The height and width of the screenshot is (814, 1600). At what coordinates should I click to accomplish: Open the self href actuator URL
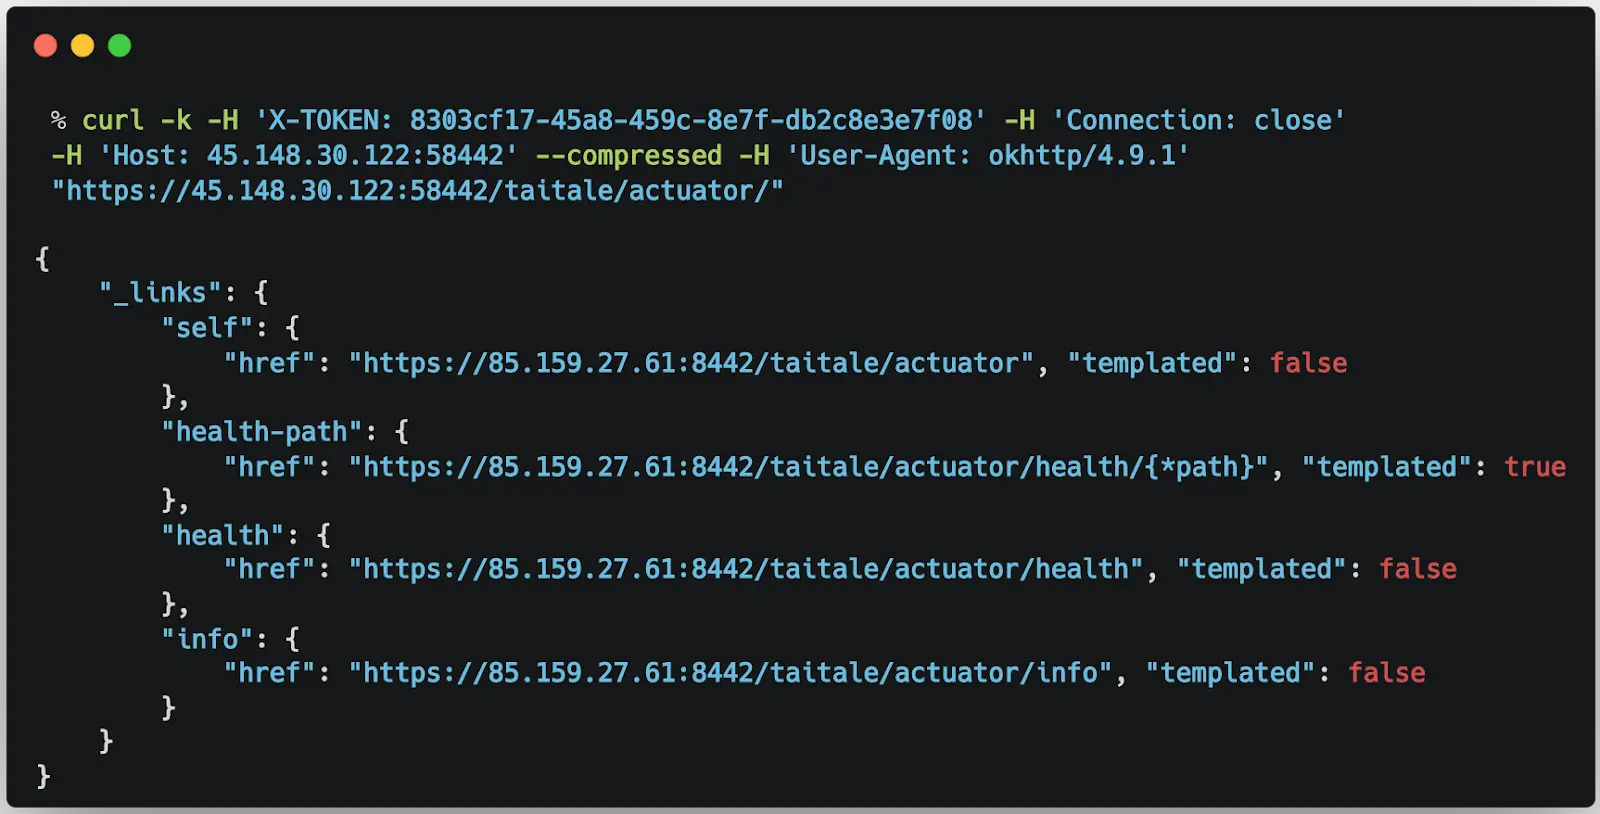(x=690, y=363)
